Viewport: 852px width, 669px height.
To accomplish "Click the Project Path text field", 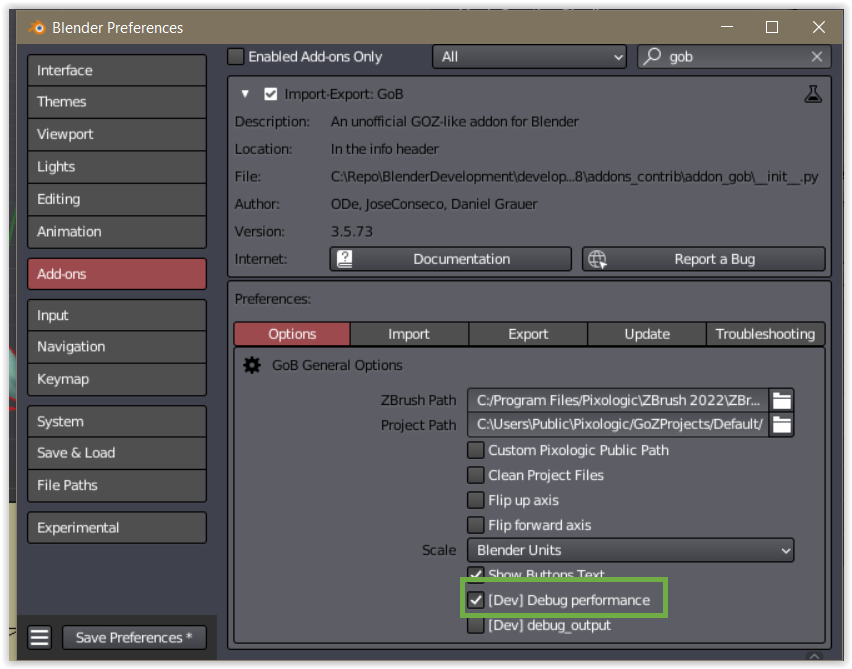I will pyautogui.click(x=618, y=424).
